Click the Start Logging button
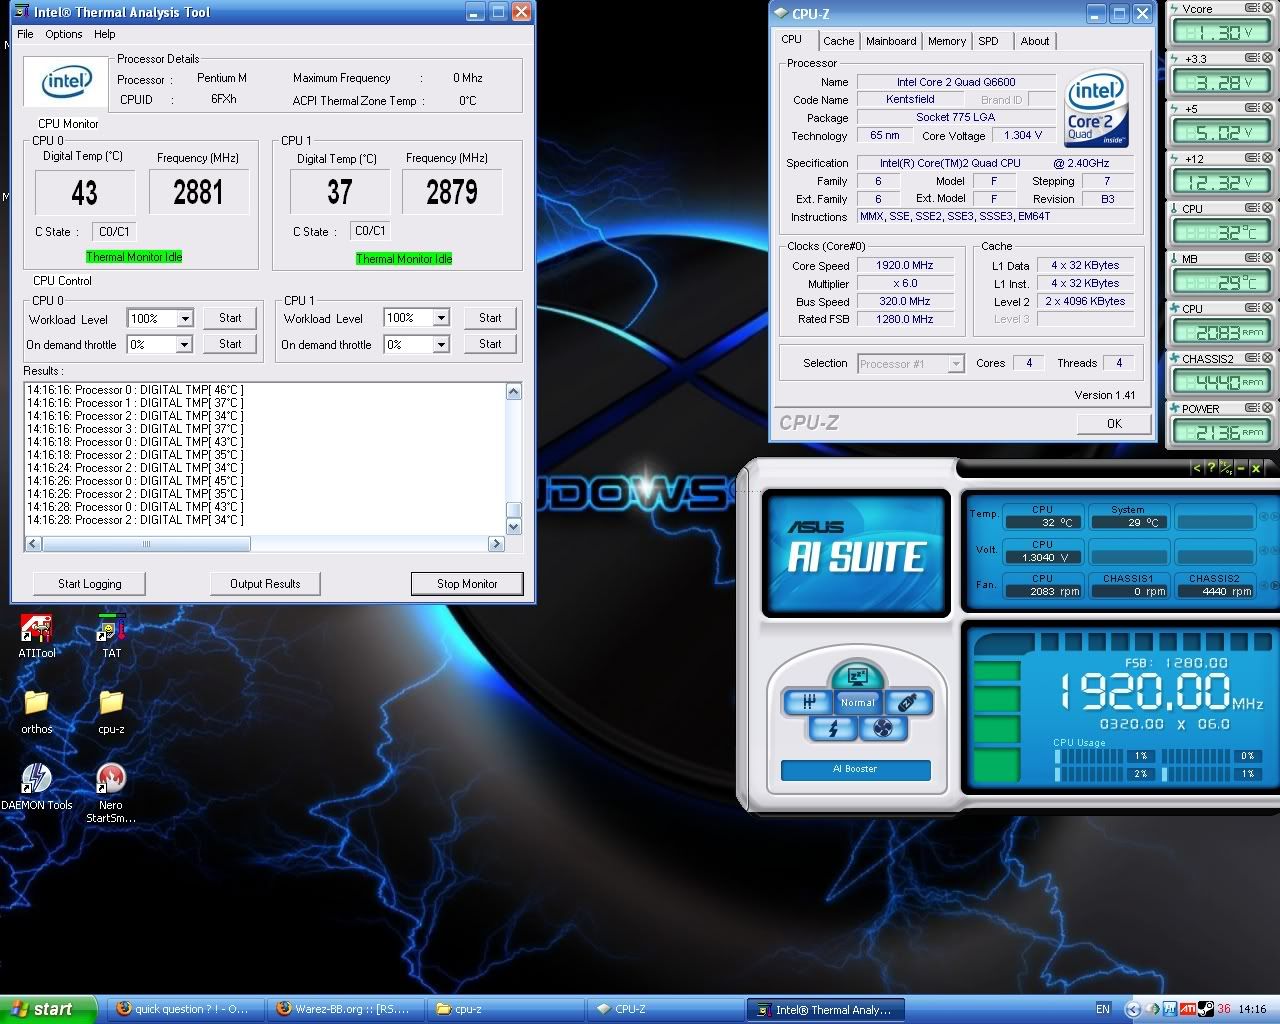 point(89,584)
